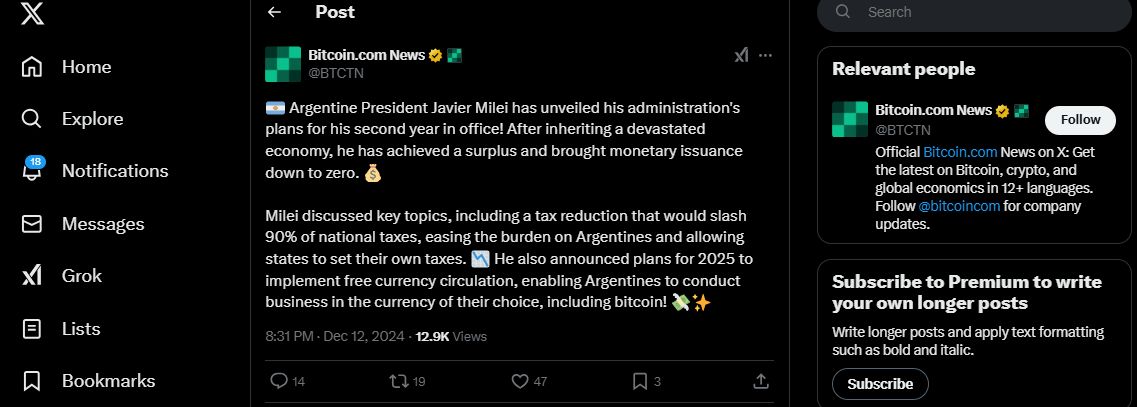Go back using the arrow icon
The height and width of the screenshot is (407, 1137).
274,12
